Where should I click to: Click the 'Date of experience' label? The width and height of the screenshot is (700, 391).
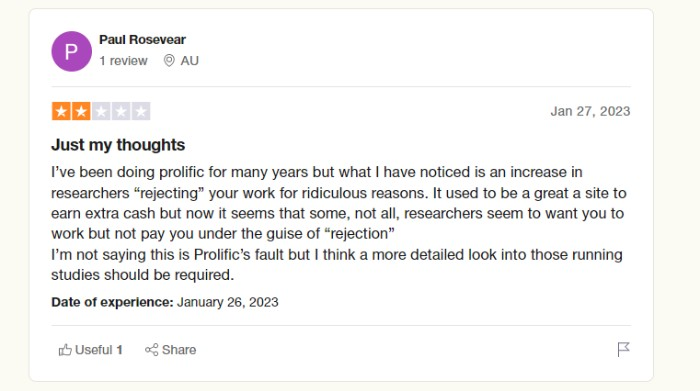click(112, 302)
